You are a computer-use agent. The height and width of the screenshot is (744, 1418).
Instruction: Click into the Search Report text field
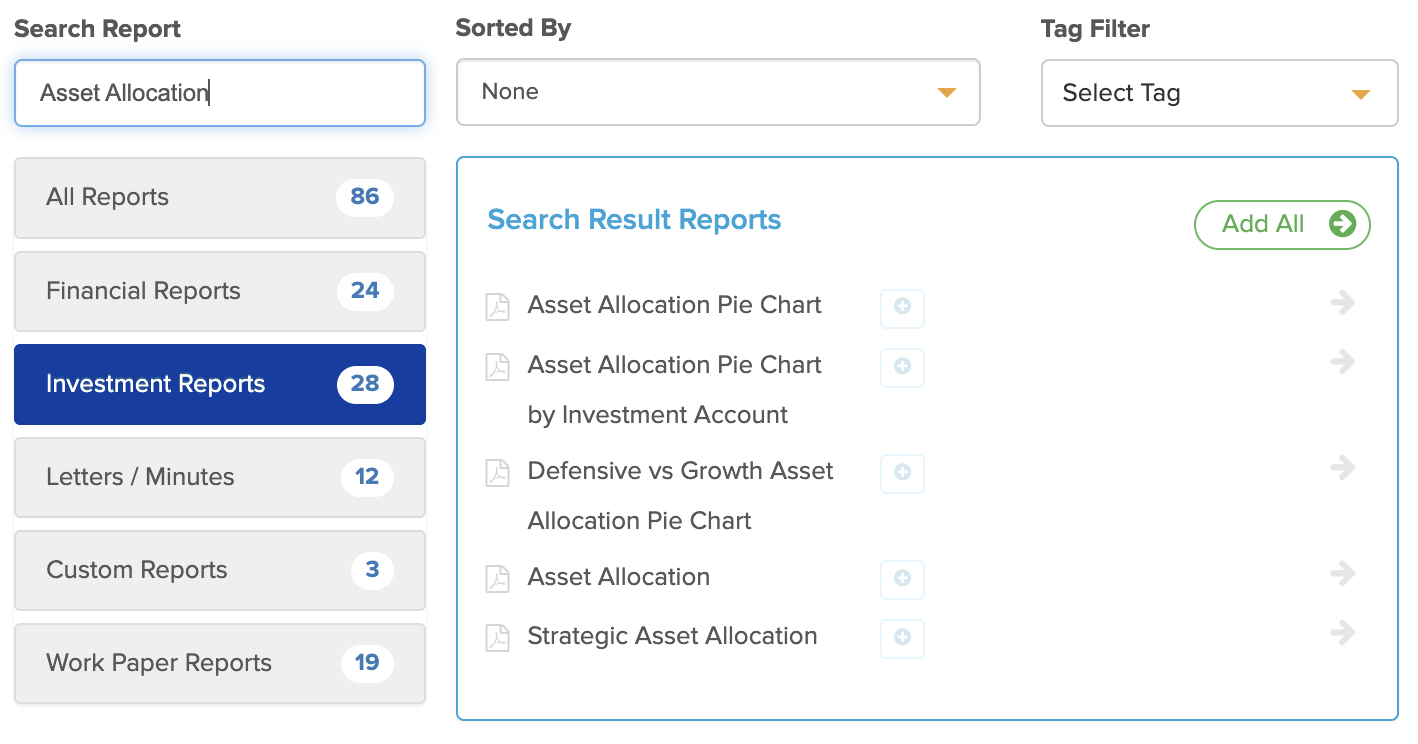click(x=220, y=93)
